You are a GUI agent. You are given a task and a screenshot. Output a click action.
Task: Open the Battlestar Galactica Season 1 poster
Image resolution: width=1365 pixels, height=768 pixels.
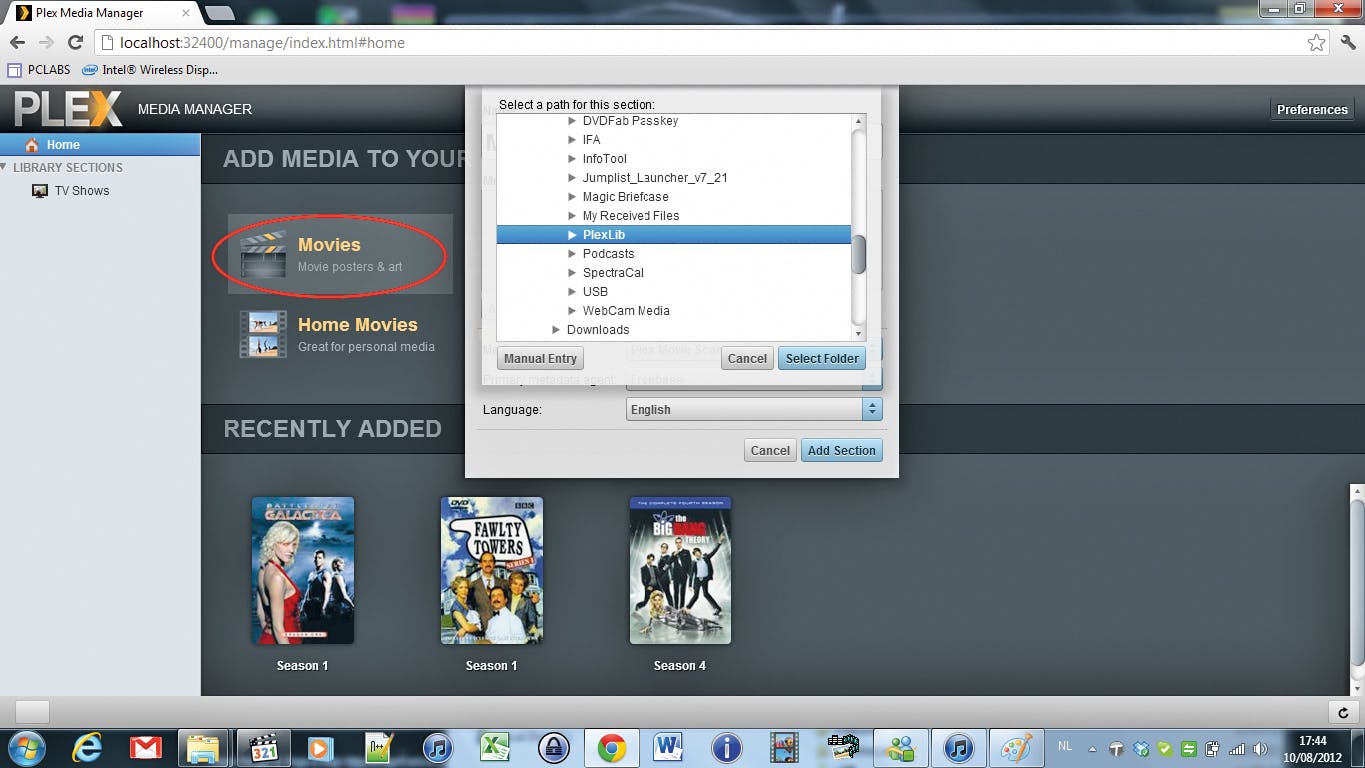coord(303,571)
